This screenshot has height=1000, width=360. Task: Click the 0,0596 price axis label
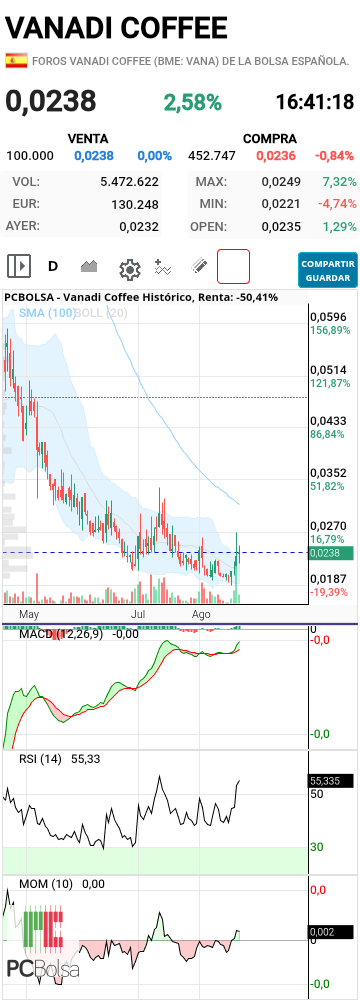(328, 317)
